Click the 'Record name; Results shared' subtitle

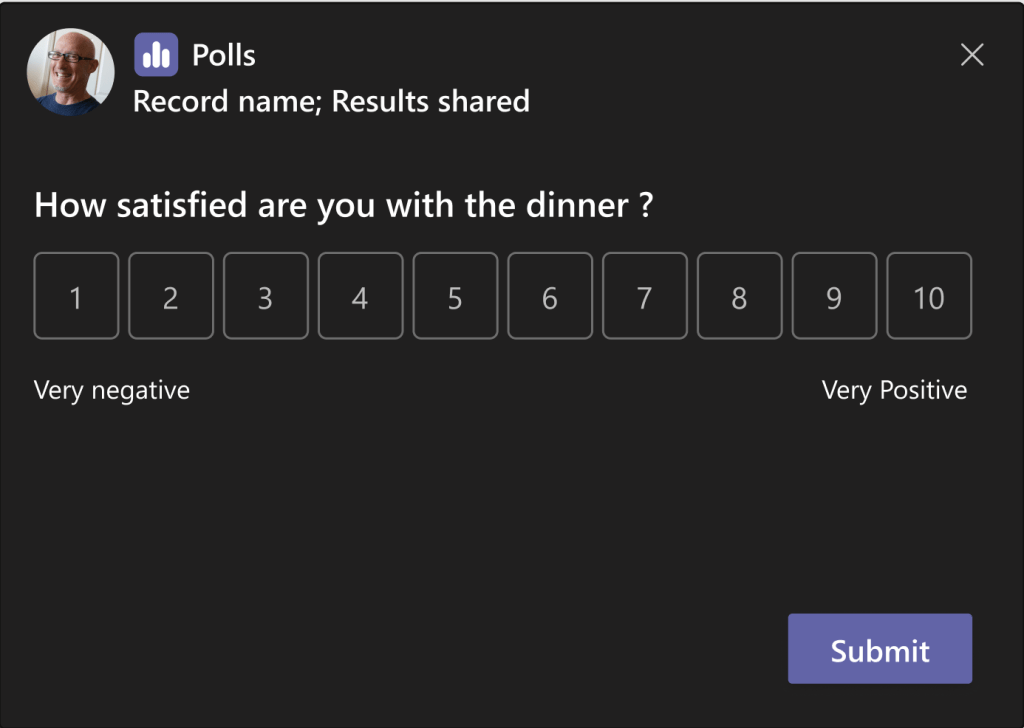pyautogui.click(x=331, y=101)
